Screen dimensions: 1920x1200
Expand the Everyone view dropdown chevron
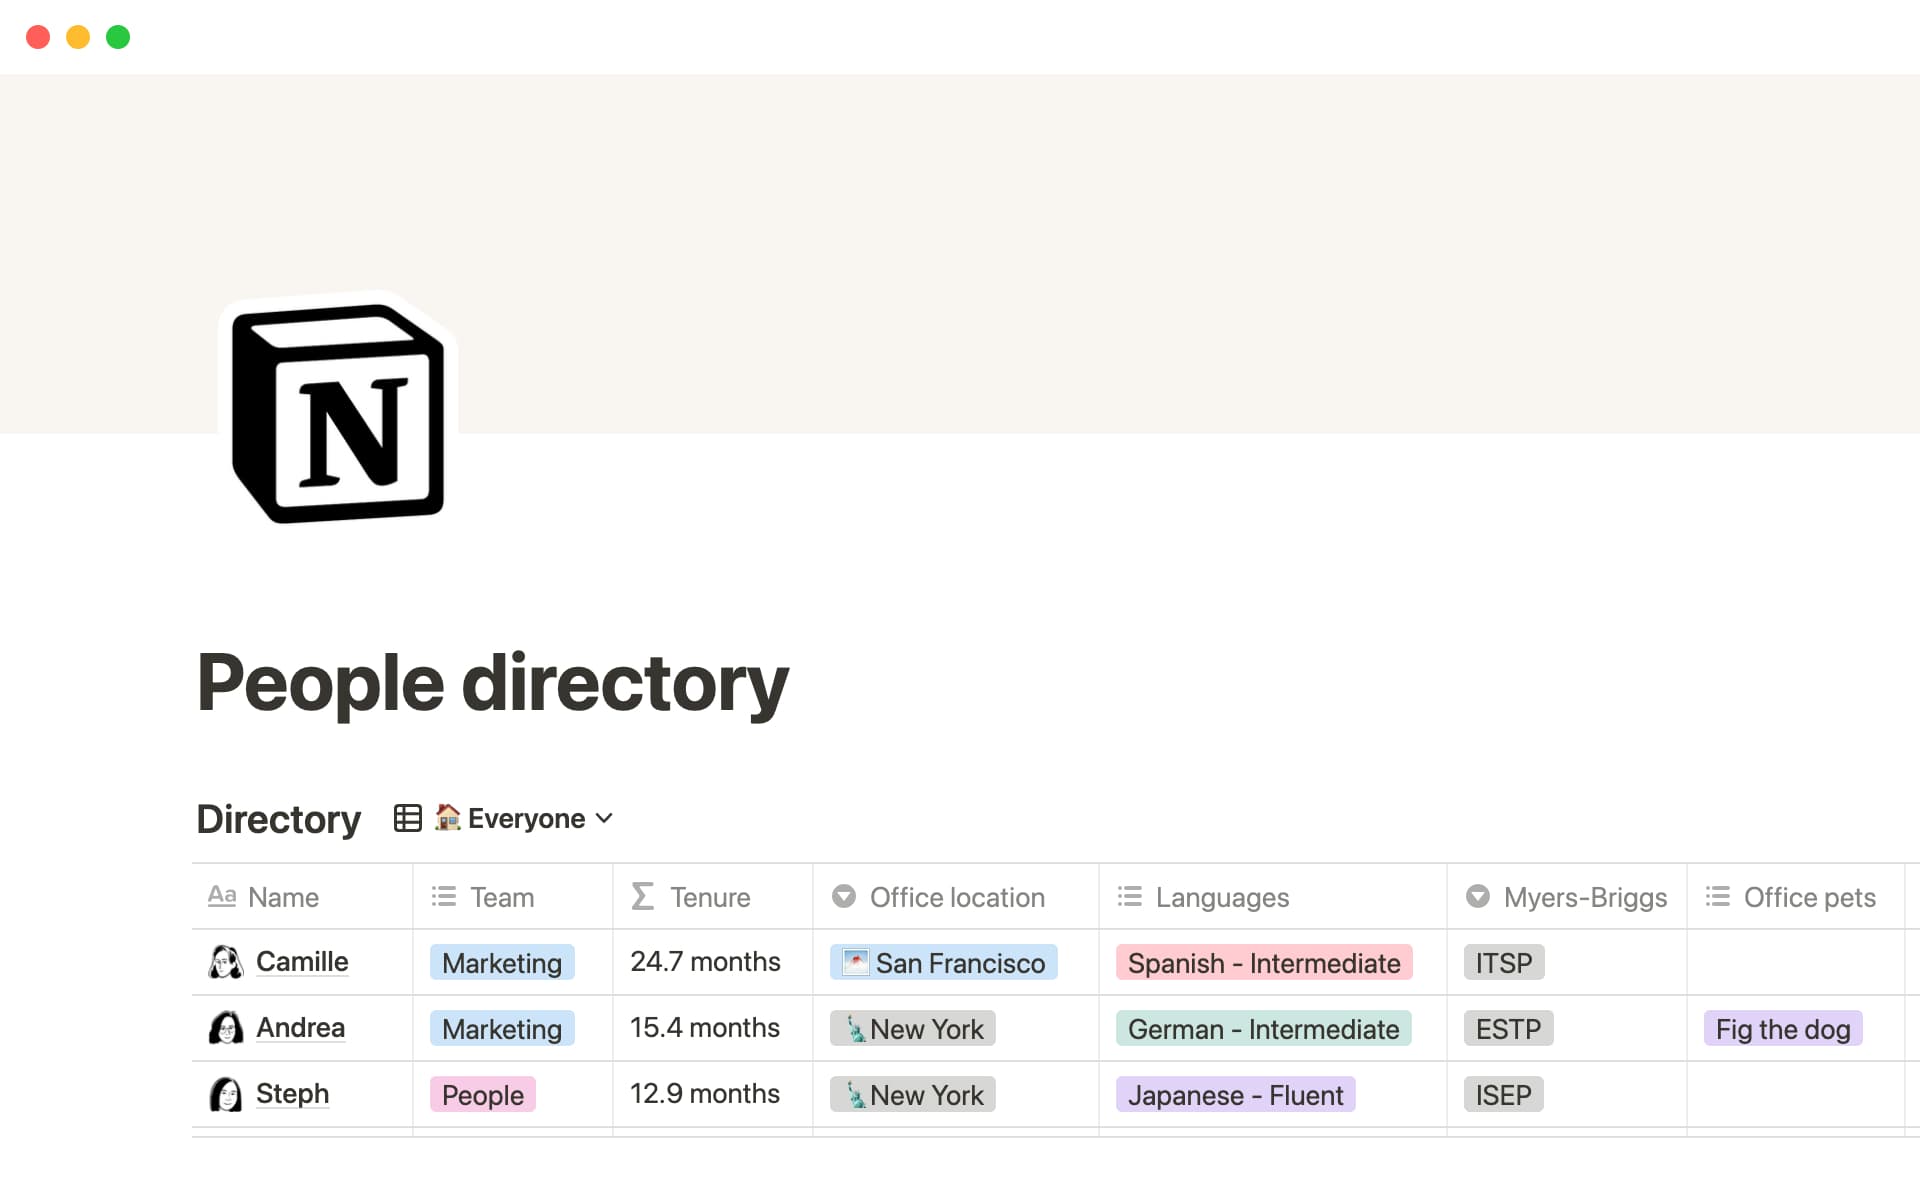click(604, 818)
